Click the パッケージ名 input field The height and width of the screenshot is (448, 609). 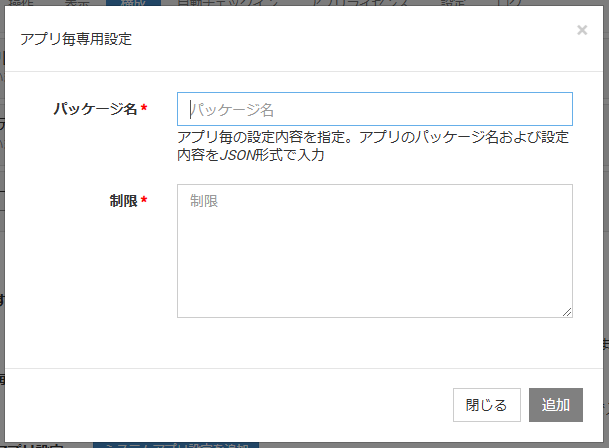tap(374, 109)
